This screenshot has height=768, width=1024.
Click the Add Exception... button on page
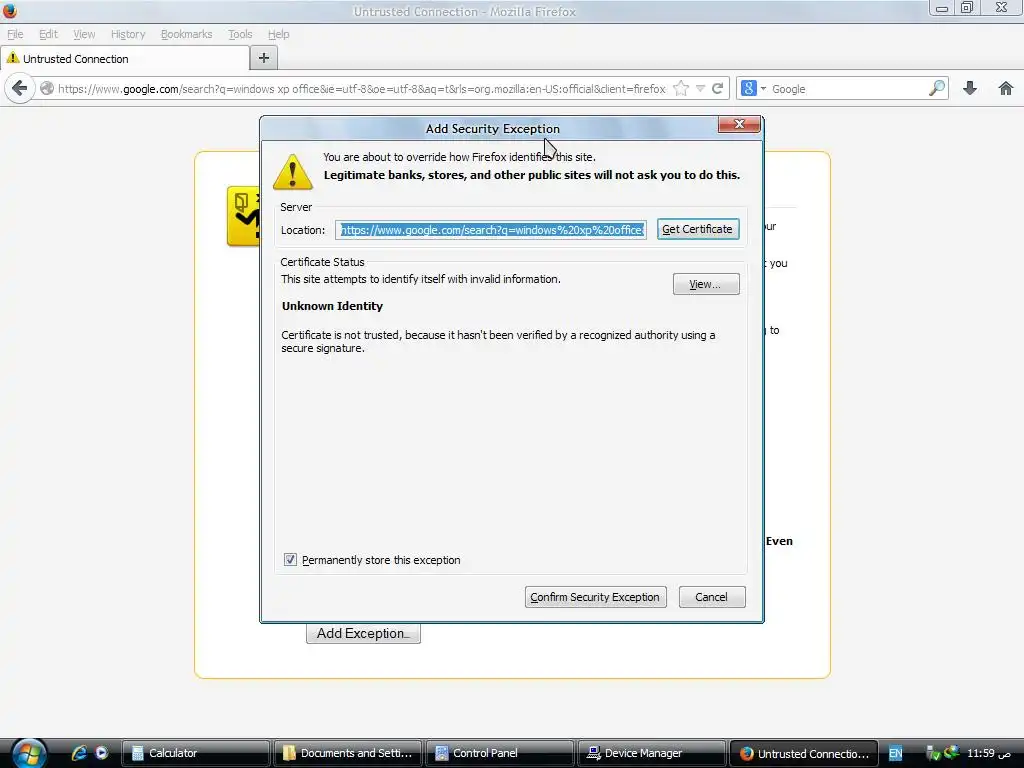pos(363,633)
